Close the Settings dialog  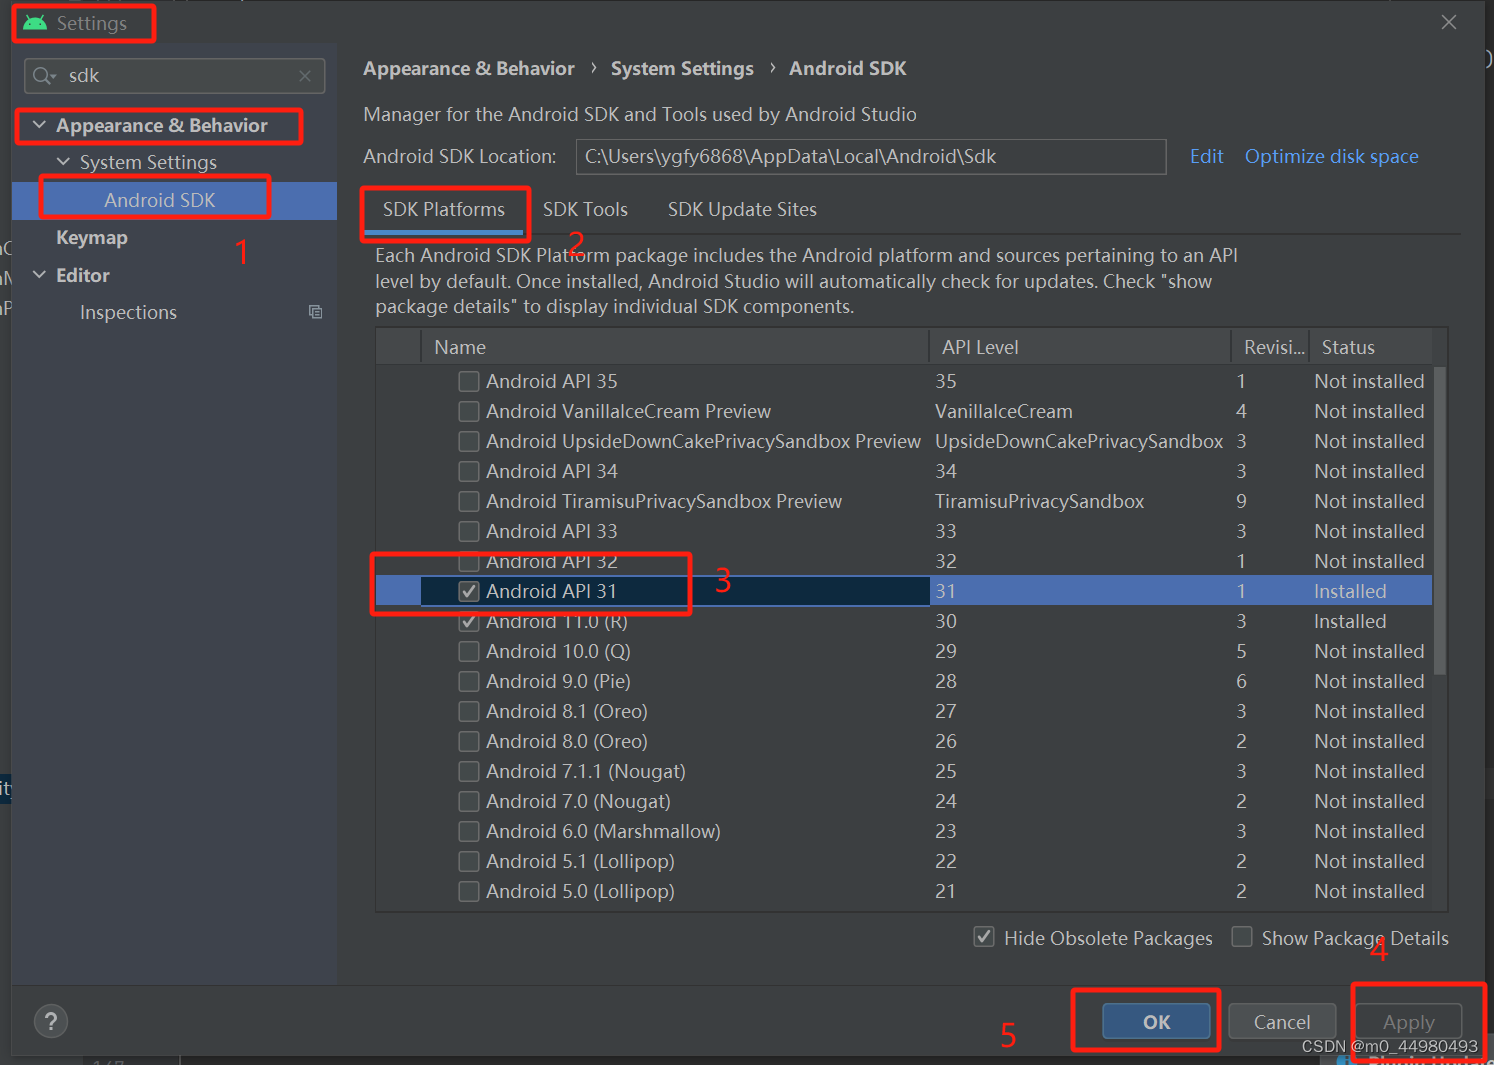pos(1448,22)
